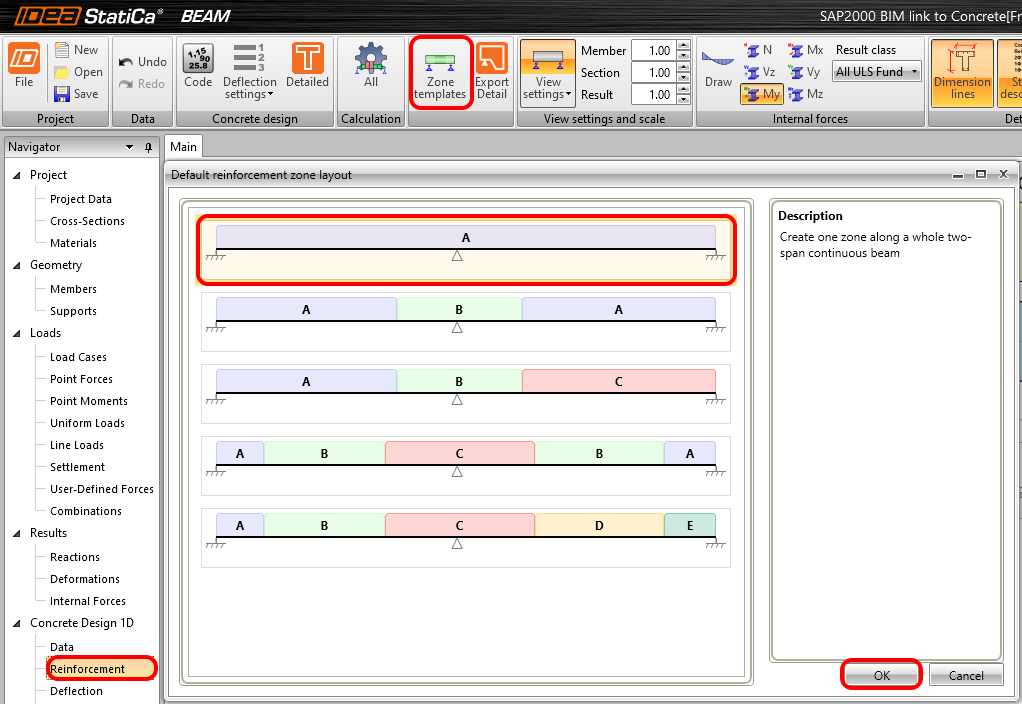Confirm the dialog with OK
The height and width of the screenshot is (704, 1022).
click(x=881, y=675)
